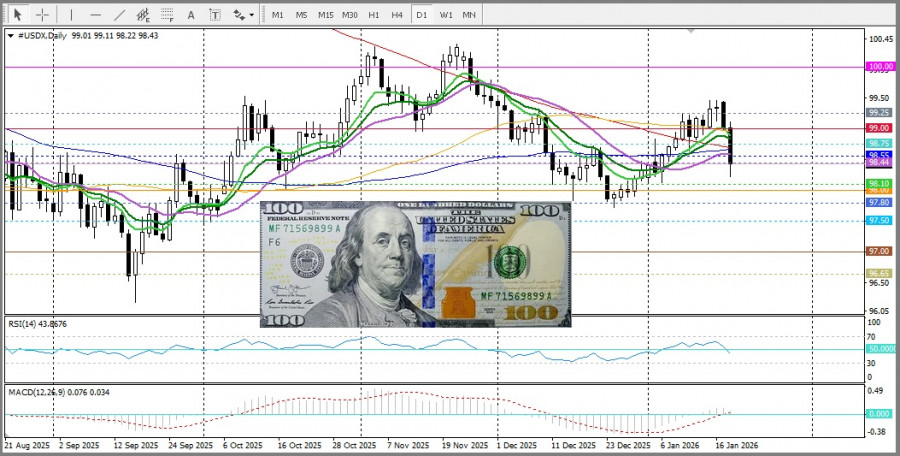900x456 pixels.
Task: Select the D1 daily timeframe
Action: click(422, 15)
